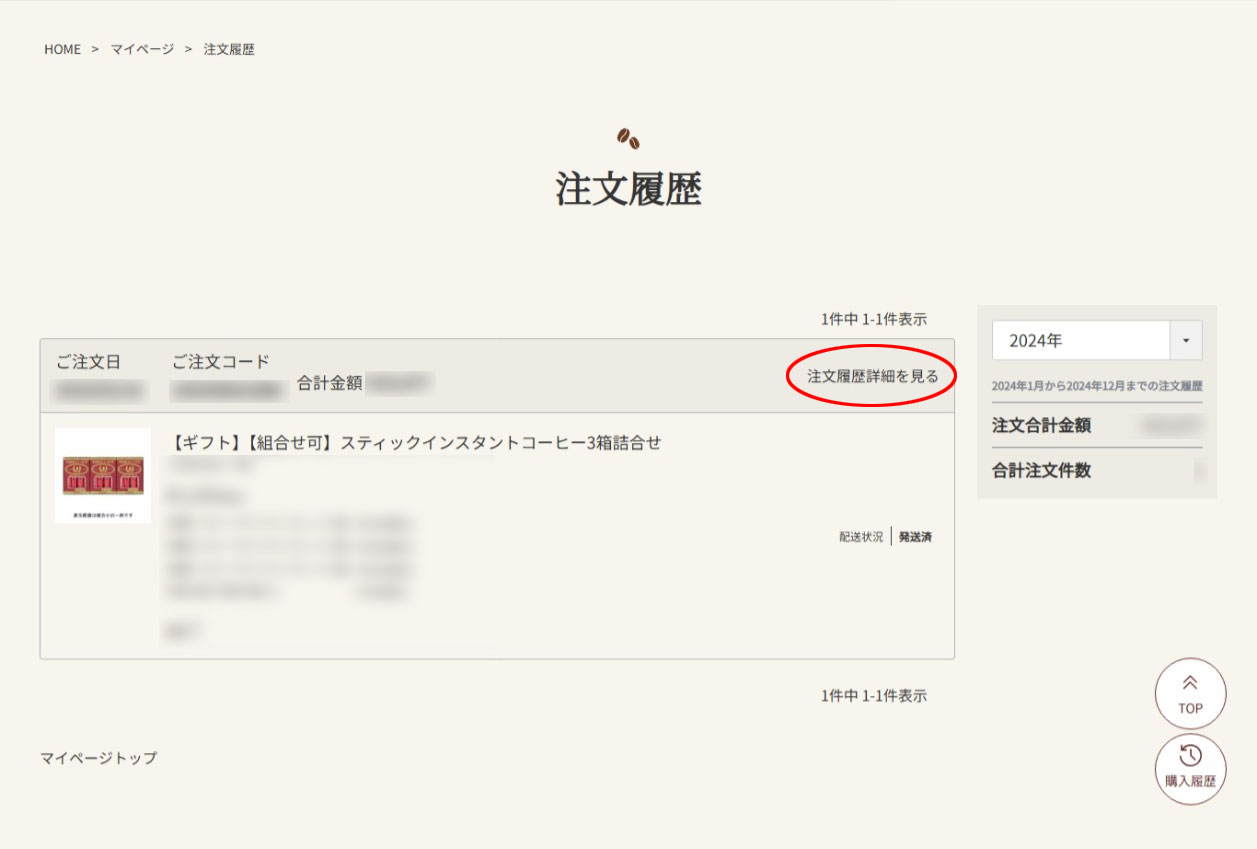Click マイページトップ link
The height and width of the screenshot is (849, 1257).
97,758
